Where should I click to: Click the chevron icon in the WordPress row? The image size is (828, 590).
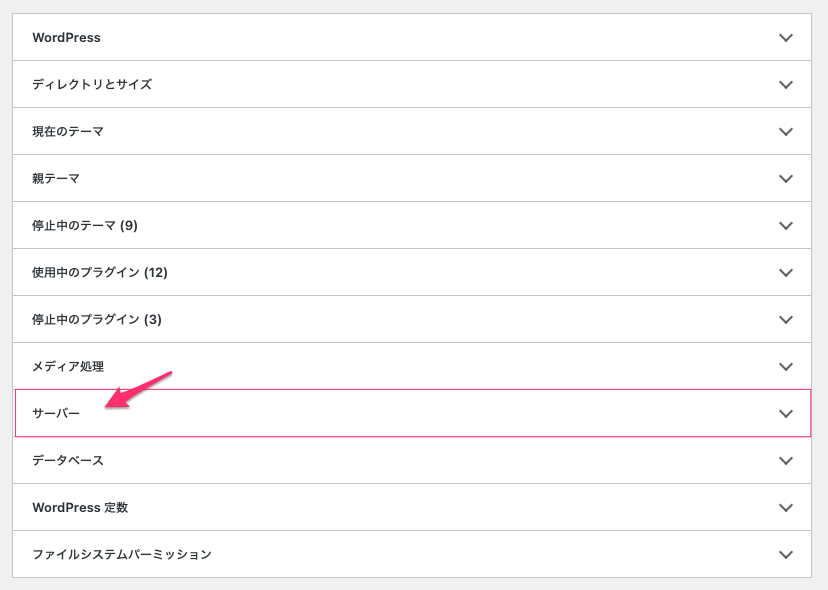point(786,38)
